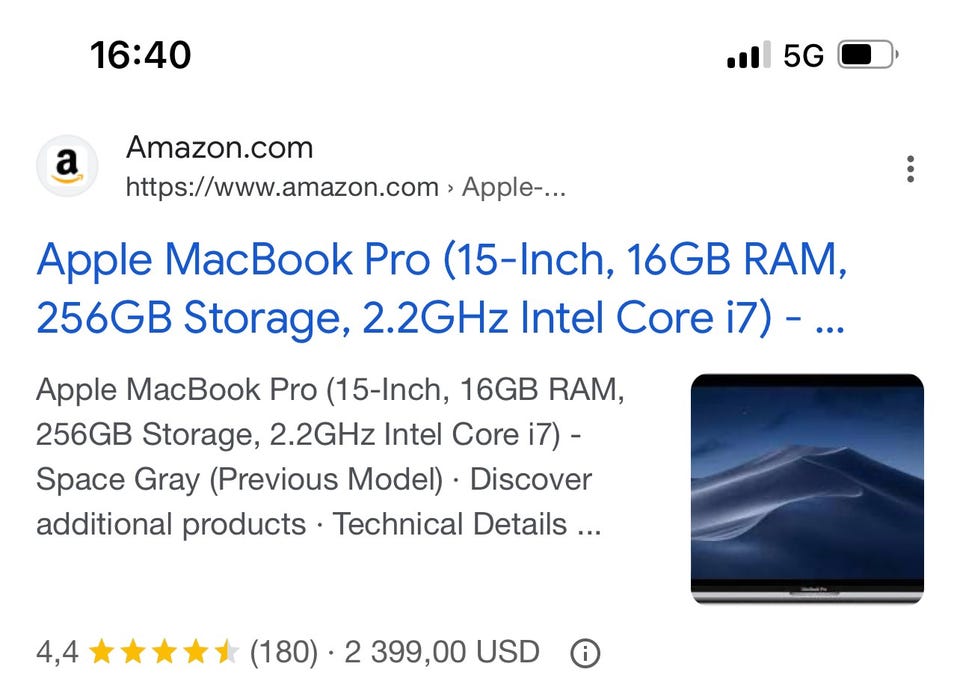Tap 'Technical Details' in the snippet
This screenshot has width=960, height=699.
click(450, 524)
